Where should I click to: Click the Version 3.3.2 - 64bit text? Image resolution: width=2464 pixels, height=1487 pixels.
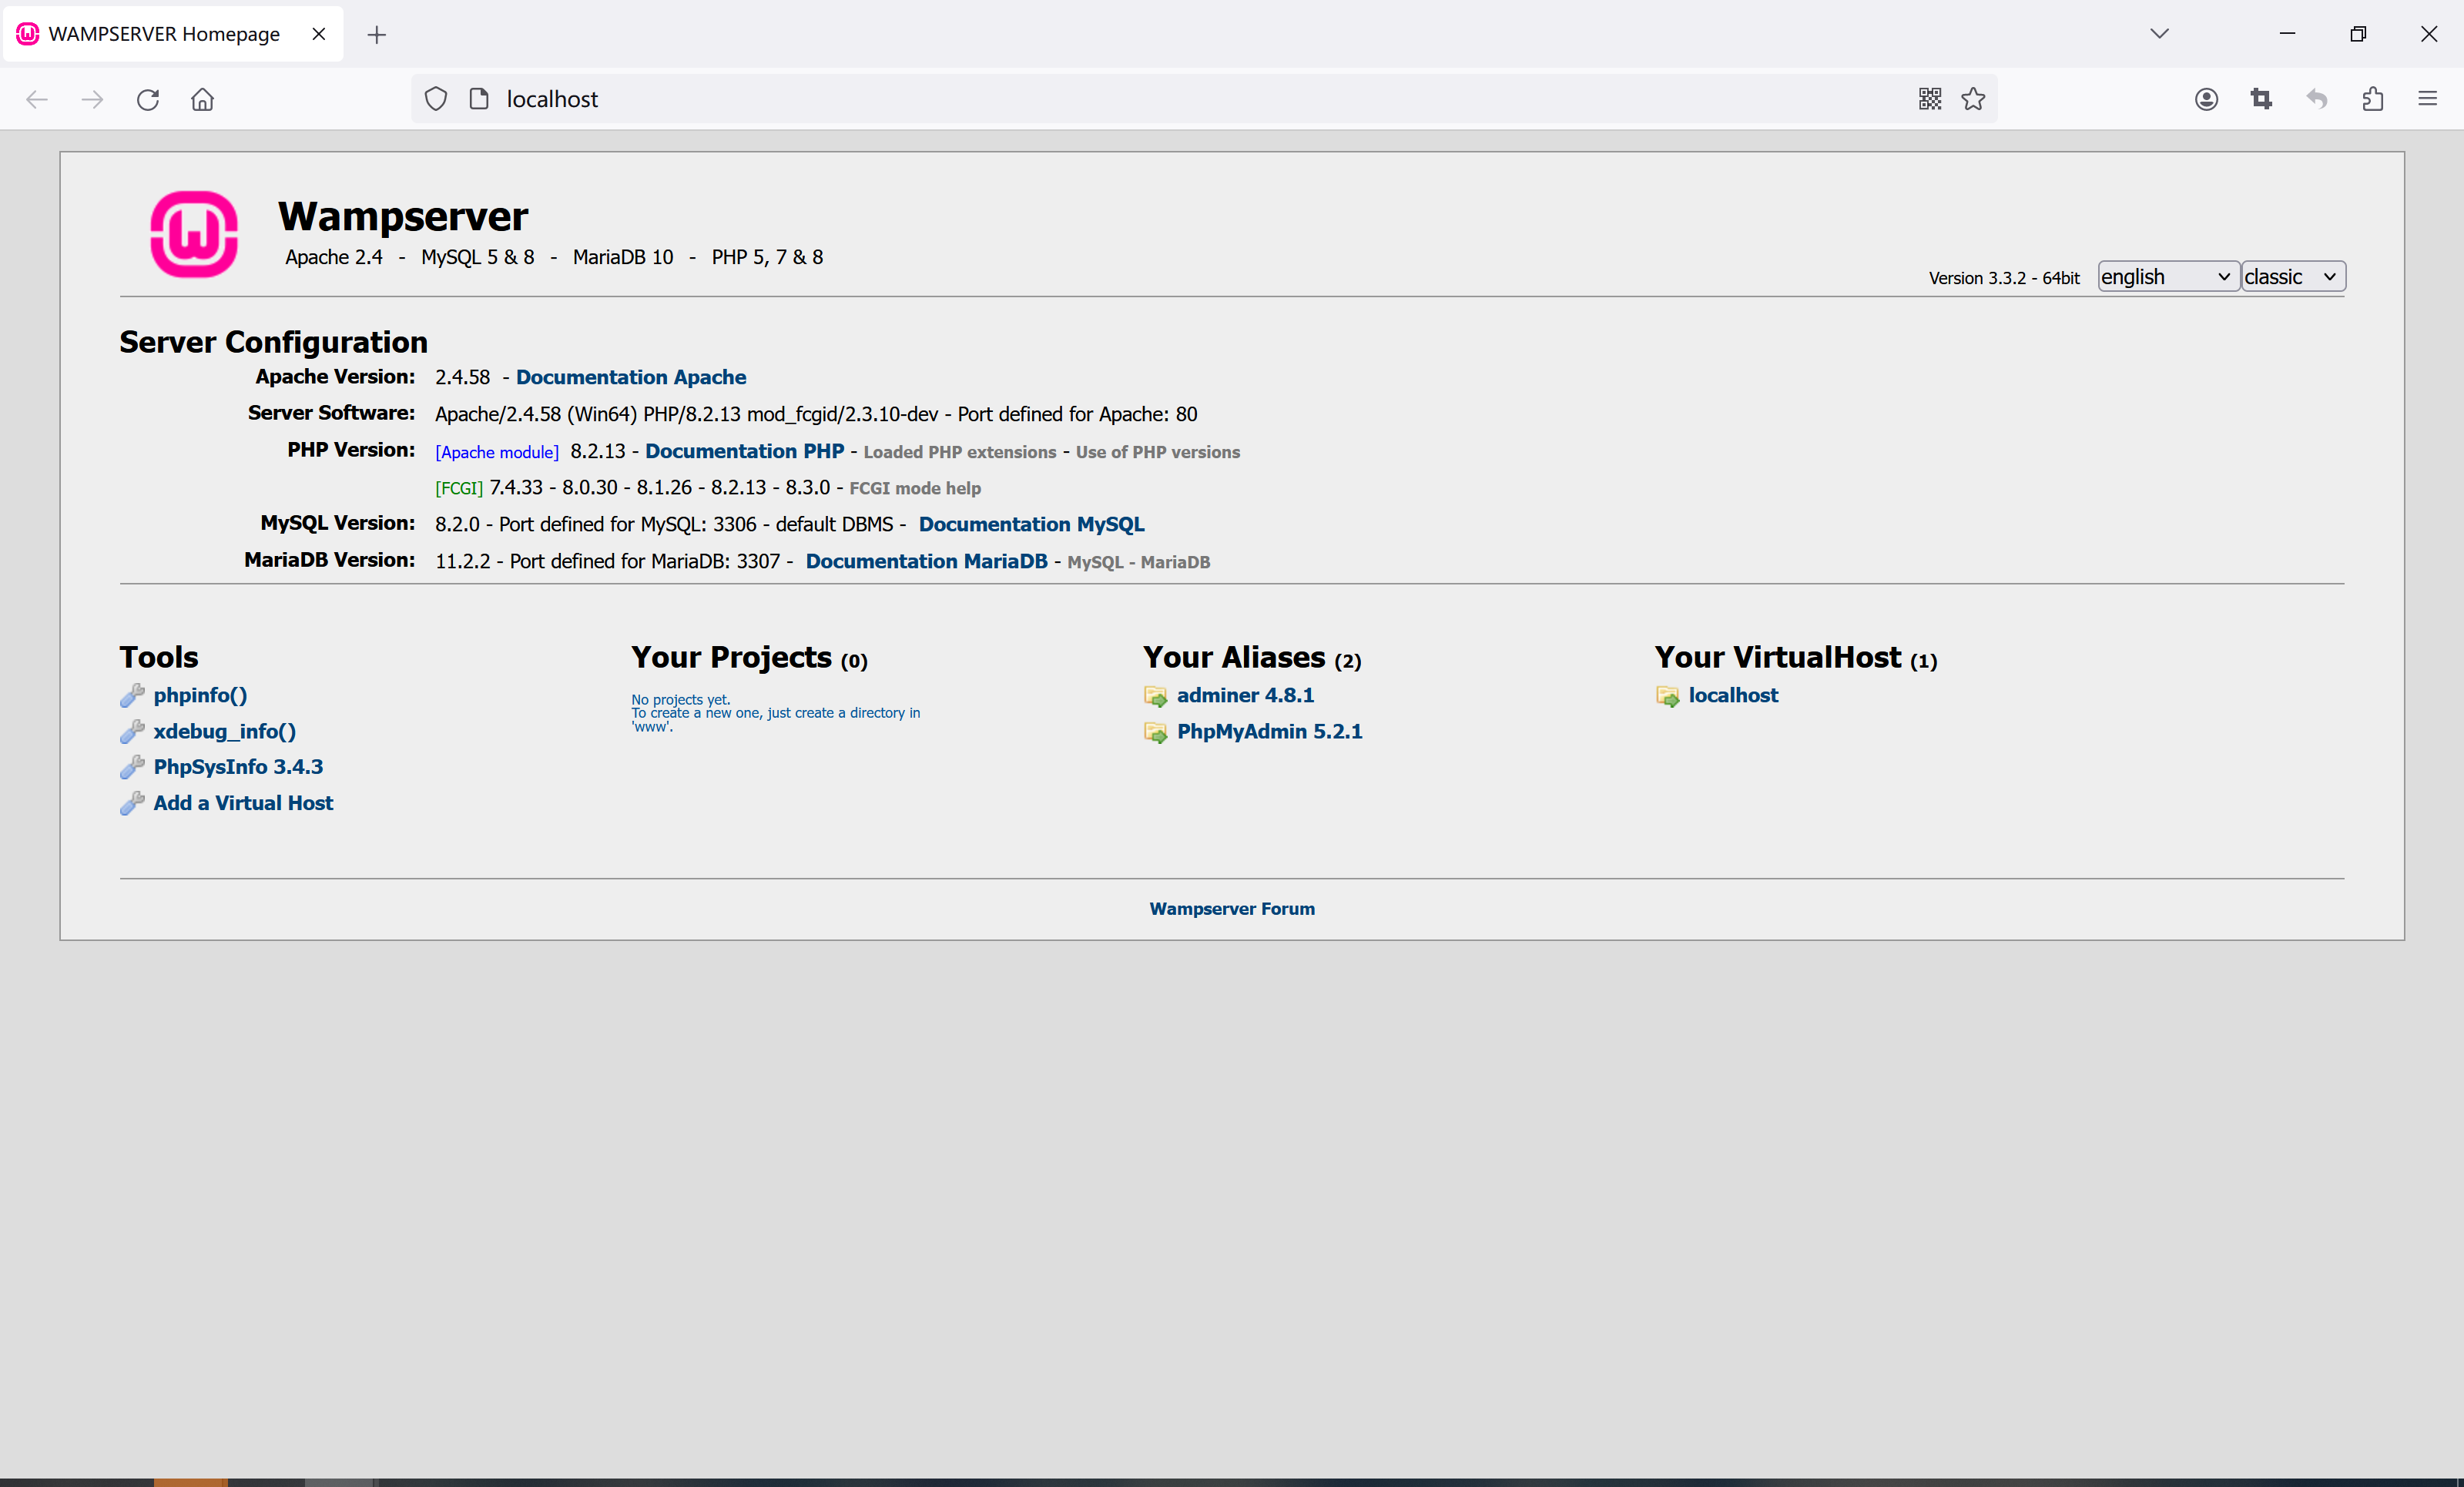pos(2004,278)
